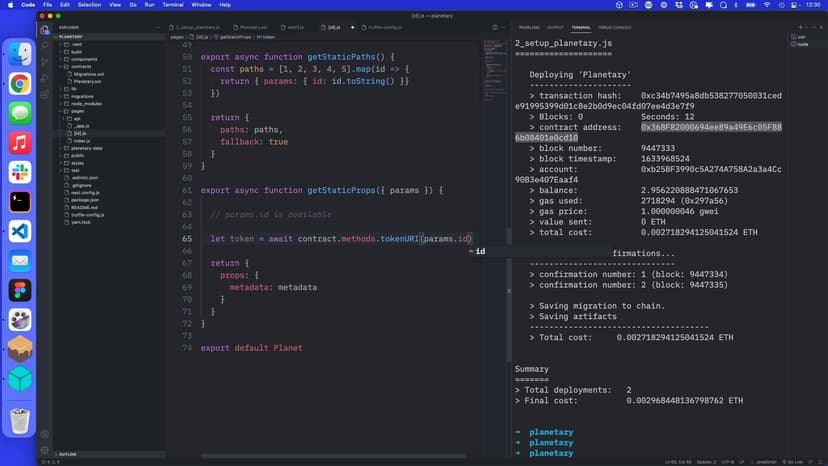
Task: Switch to the PROBLEMS panel tab
Action: coord(528,27)
